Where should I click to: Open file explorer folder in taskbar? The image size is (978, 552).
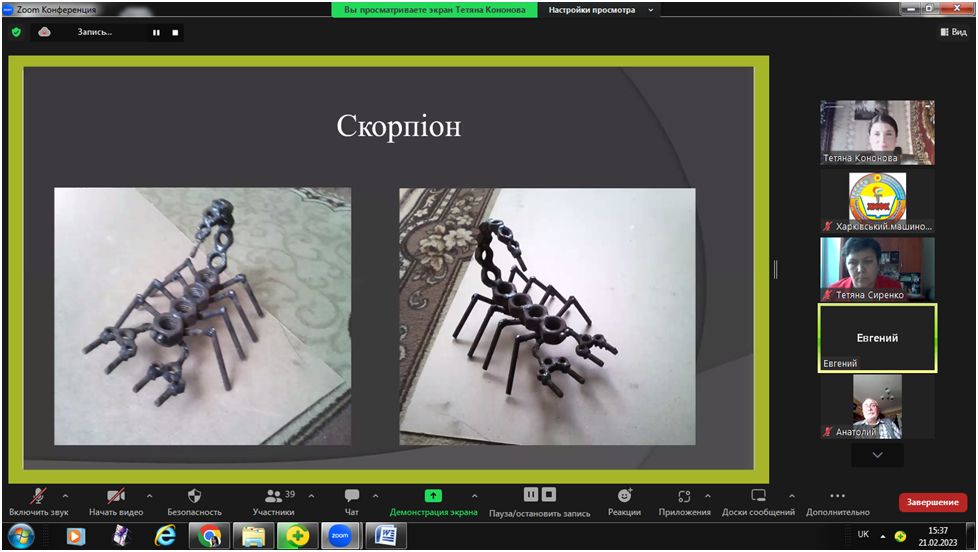pyautogui.click(x=253, y=536)
